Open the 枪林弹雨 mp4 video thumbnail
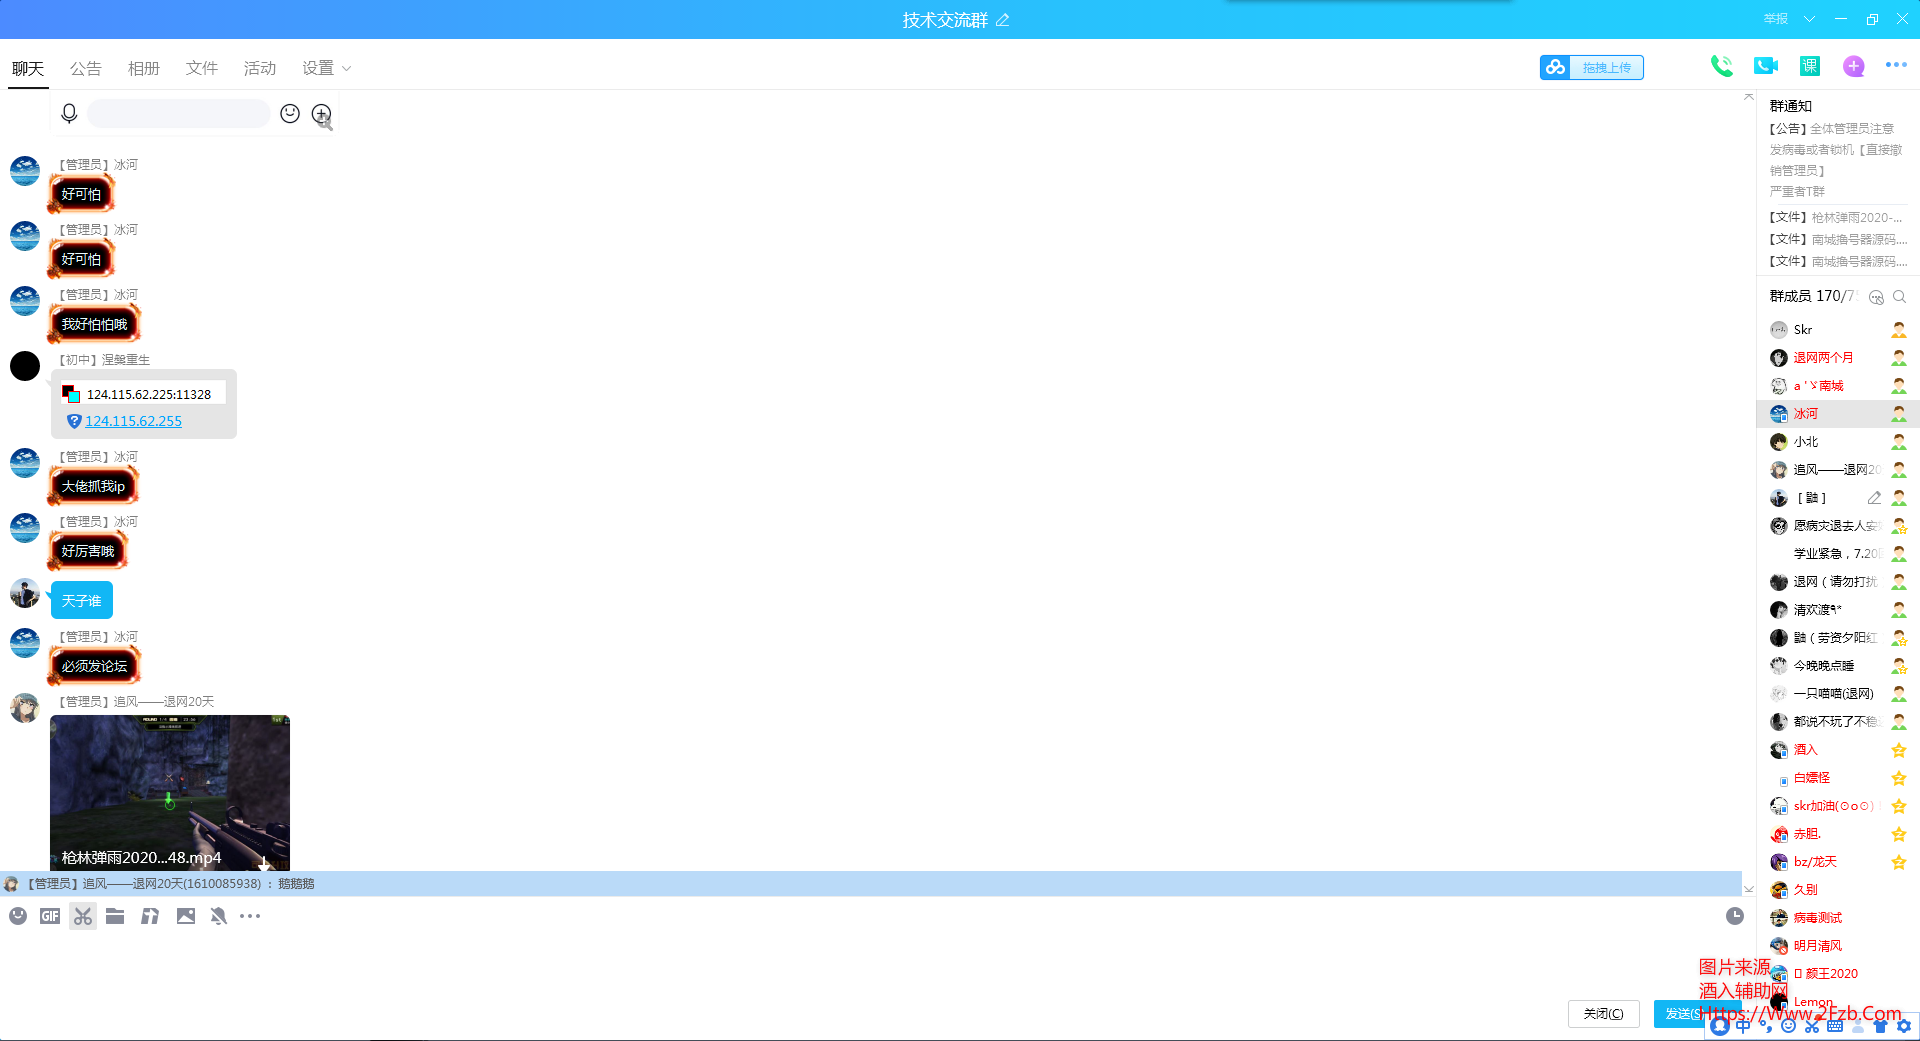 170,792
